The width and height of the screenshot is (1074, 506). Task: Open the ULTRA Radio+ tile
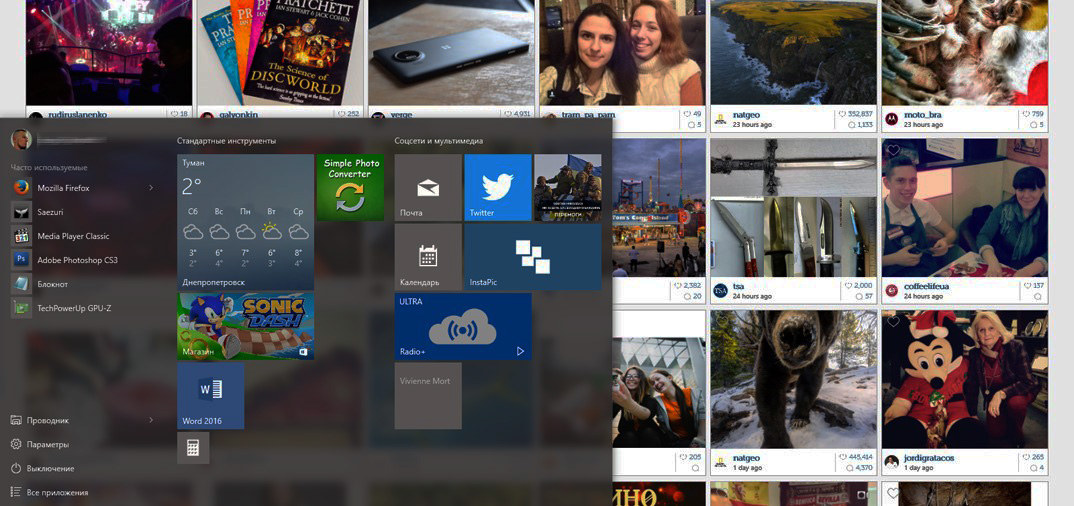point(463,326)
